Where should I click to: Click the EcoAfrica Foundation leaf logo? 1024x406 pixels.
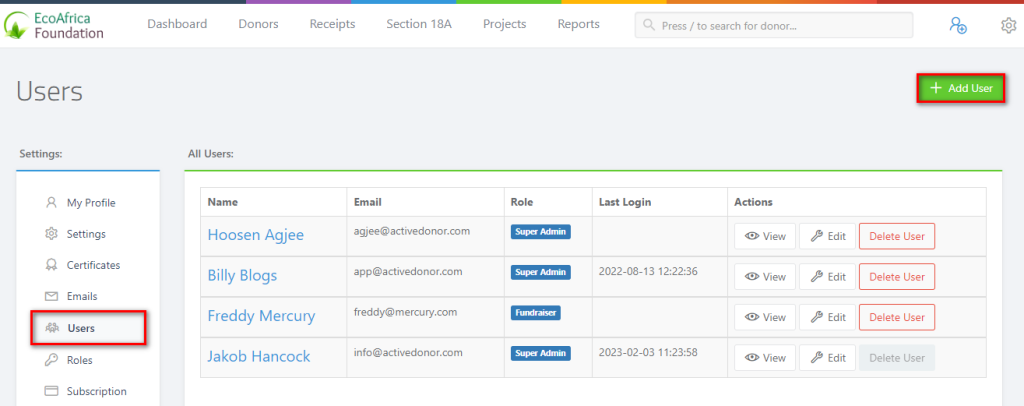click(16, 25)
